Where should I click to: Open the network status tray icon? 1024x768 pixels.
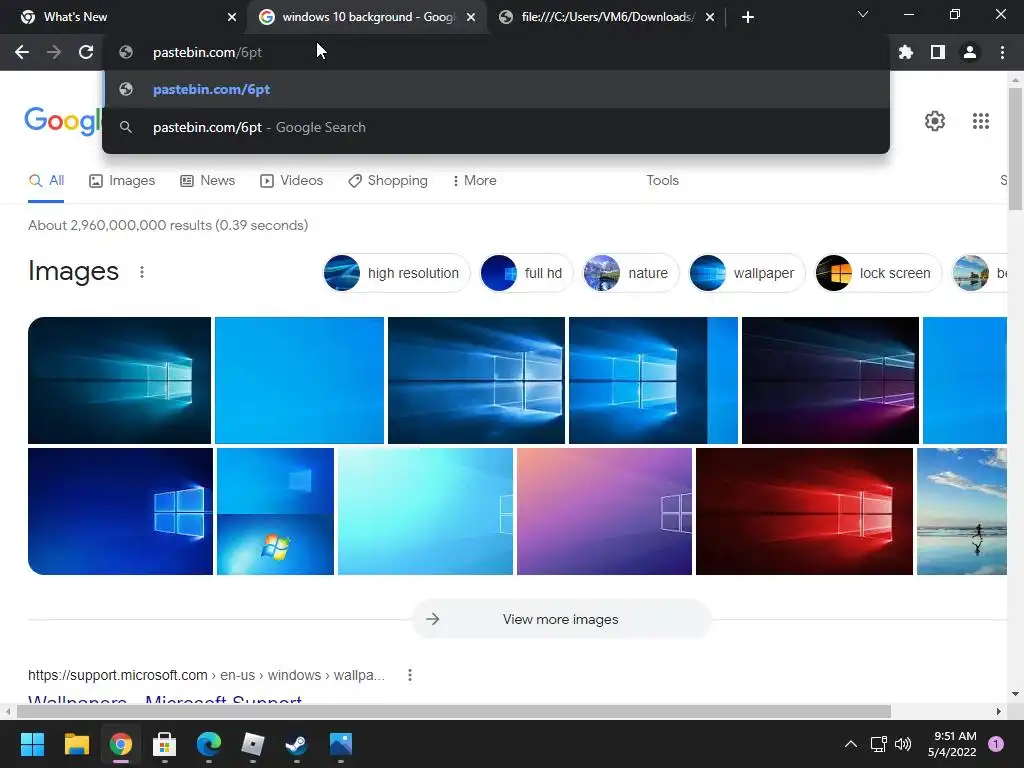tap(878, 744)
